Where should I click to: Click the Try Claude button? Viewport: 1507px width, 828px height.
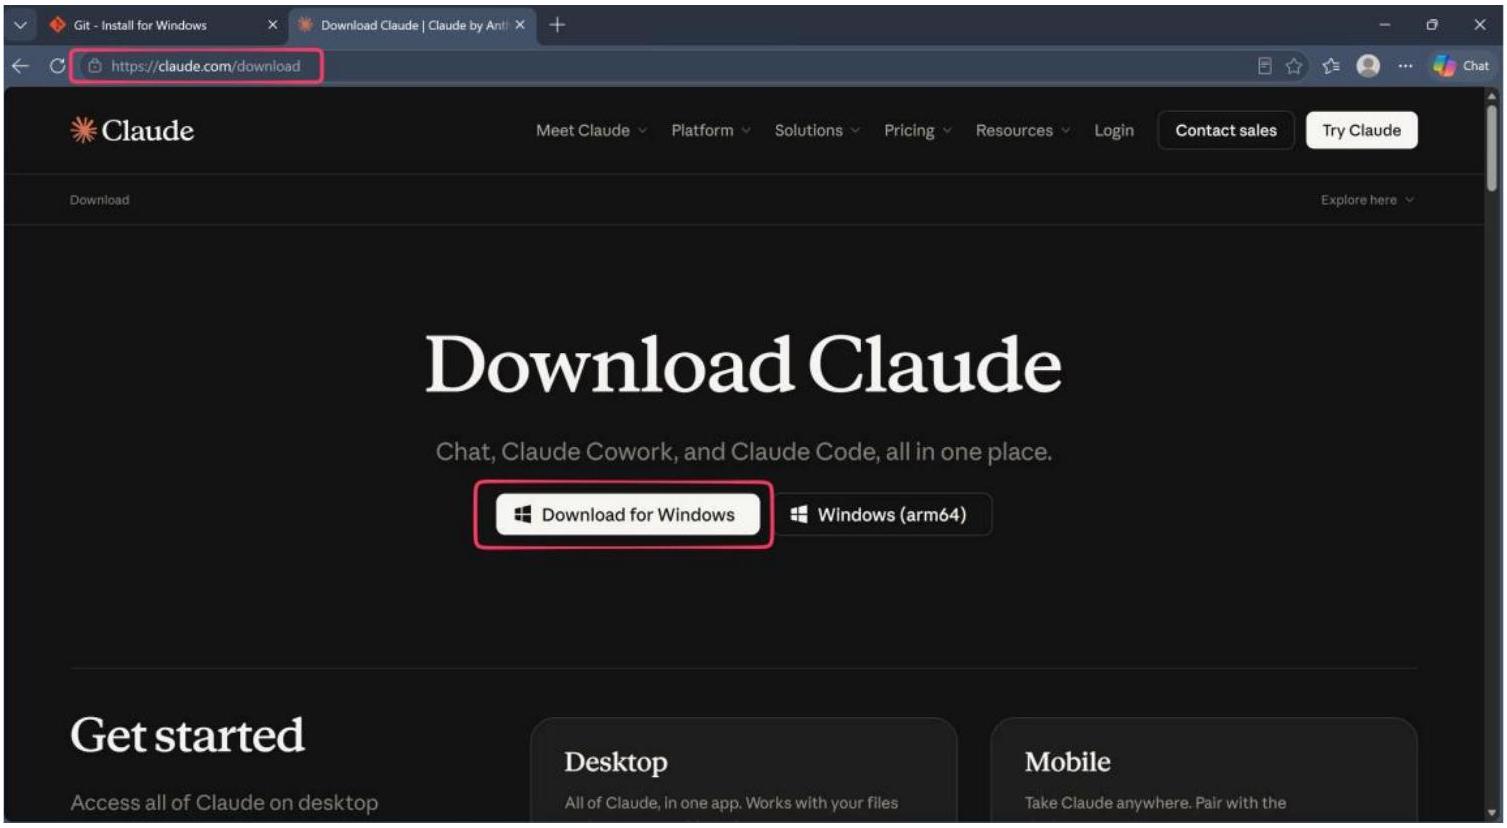pyautogui.click(x=1361, y=130)
